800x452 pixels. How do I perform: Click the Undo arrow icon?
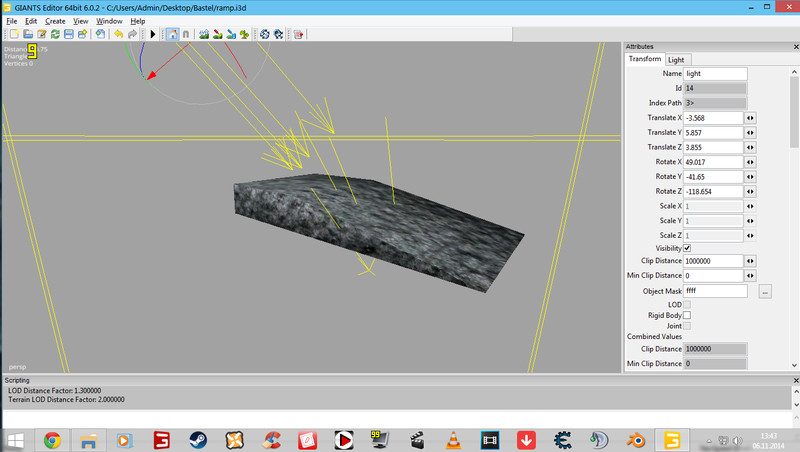point(117,34)
